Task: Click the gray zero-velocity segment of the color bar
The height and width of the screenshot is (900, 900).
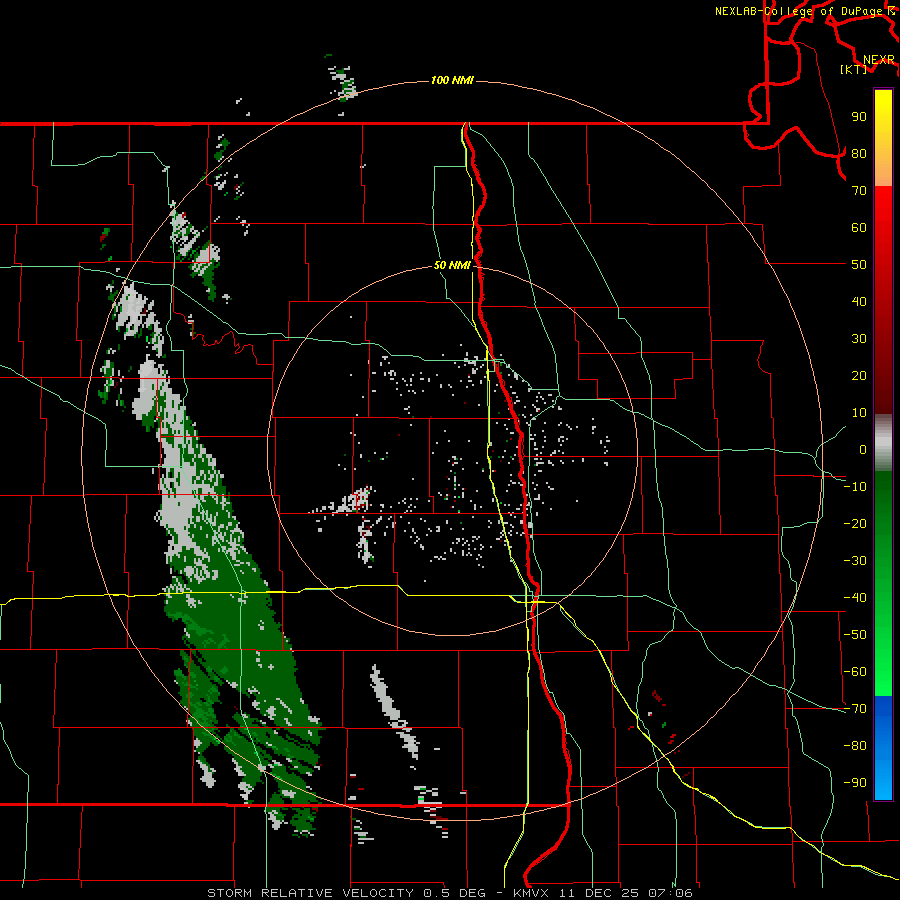Action: [x=883, y=443]
